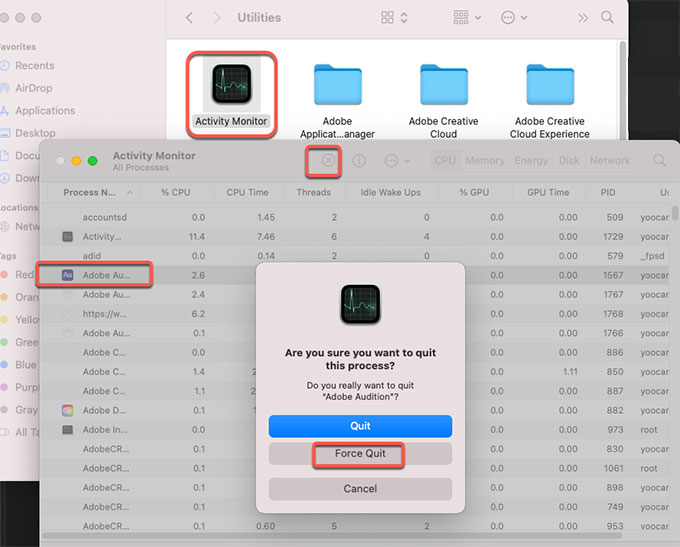Switch to the Disk tab
This screenshot has height=547, width=680.
(x=569, y=160)
